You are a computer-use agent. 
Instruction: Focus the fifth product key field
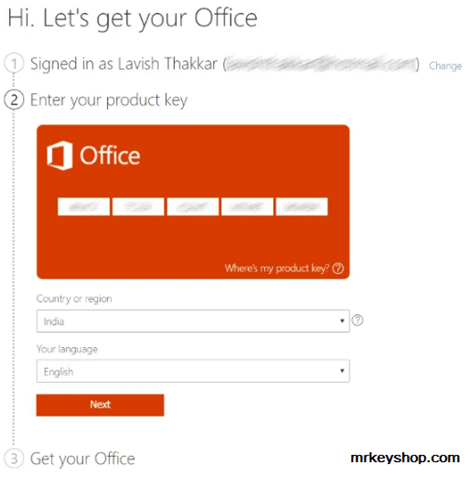click(302, 207)
